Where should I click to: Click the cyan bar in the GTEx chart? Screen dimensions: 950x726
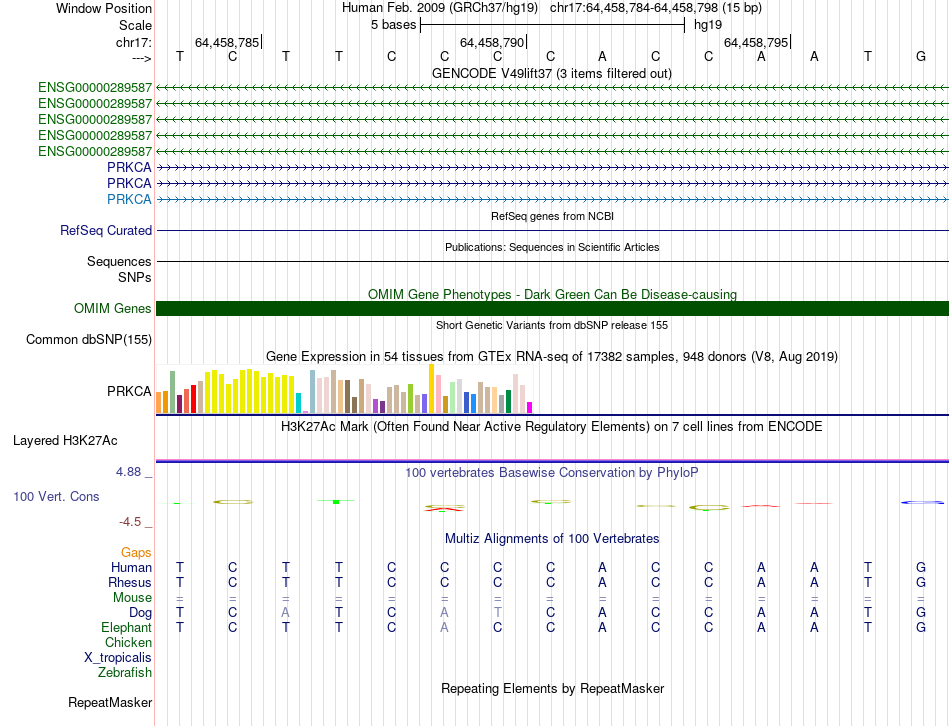pyautogui.click(x=298, y=403)
